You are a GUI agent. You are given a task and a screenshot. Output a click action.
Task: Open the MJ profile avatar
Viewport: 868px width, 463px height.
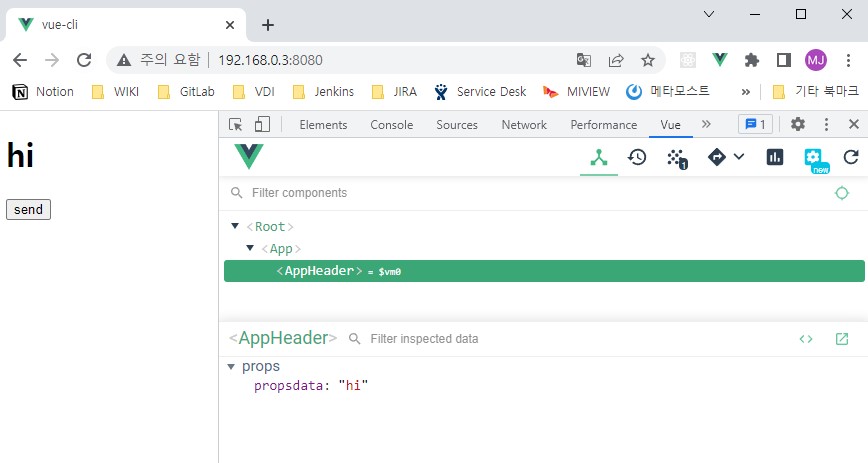(816, 60)
